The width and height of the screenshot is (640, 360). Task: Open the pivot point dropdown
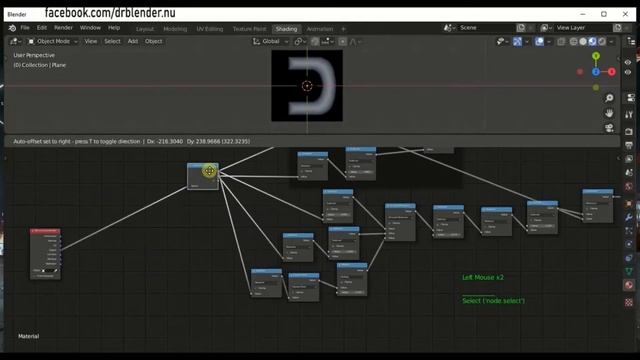(x=300, y=41)
